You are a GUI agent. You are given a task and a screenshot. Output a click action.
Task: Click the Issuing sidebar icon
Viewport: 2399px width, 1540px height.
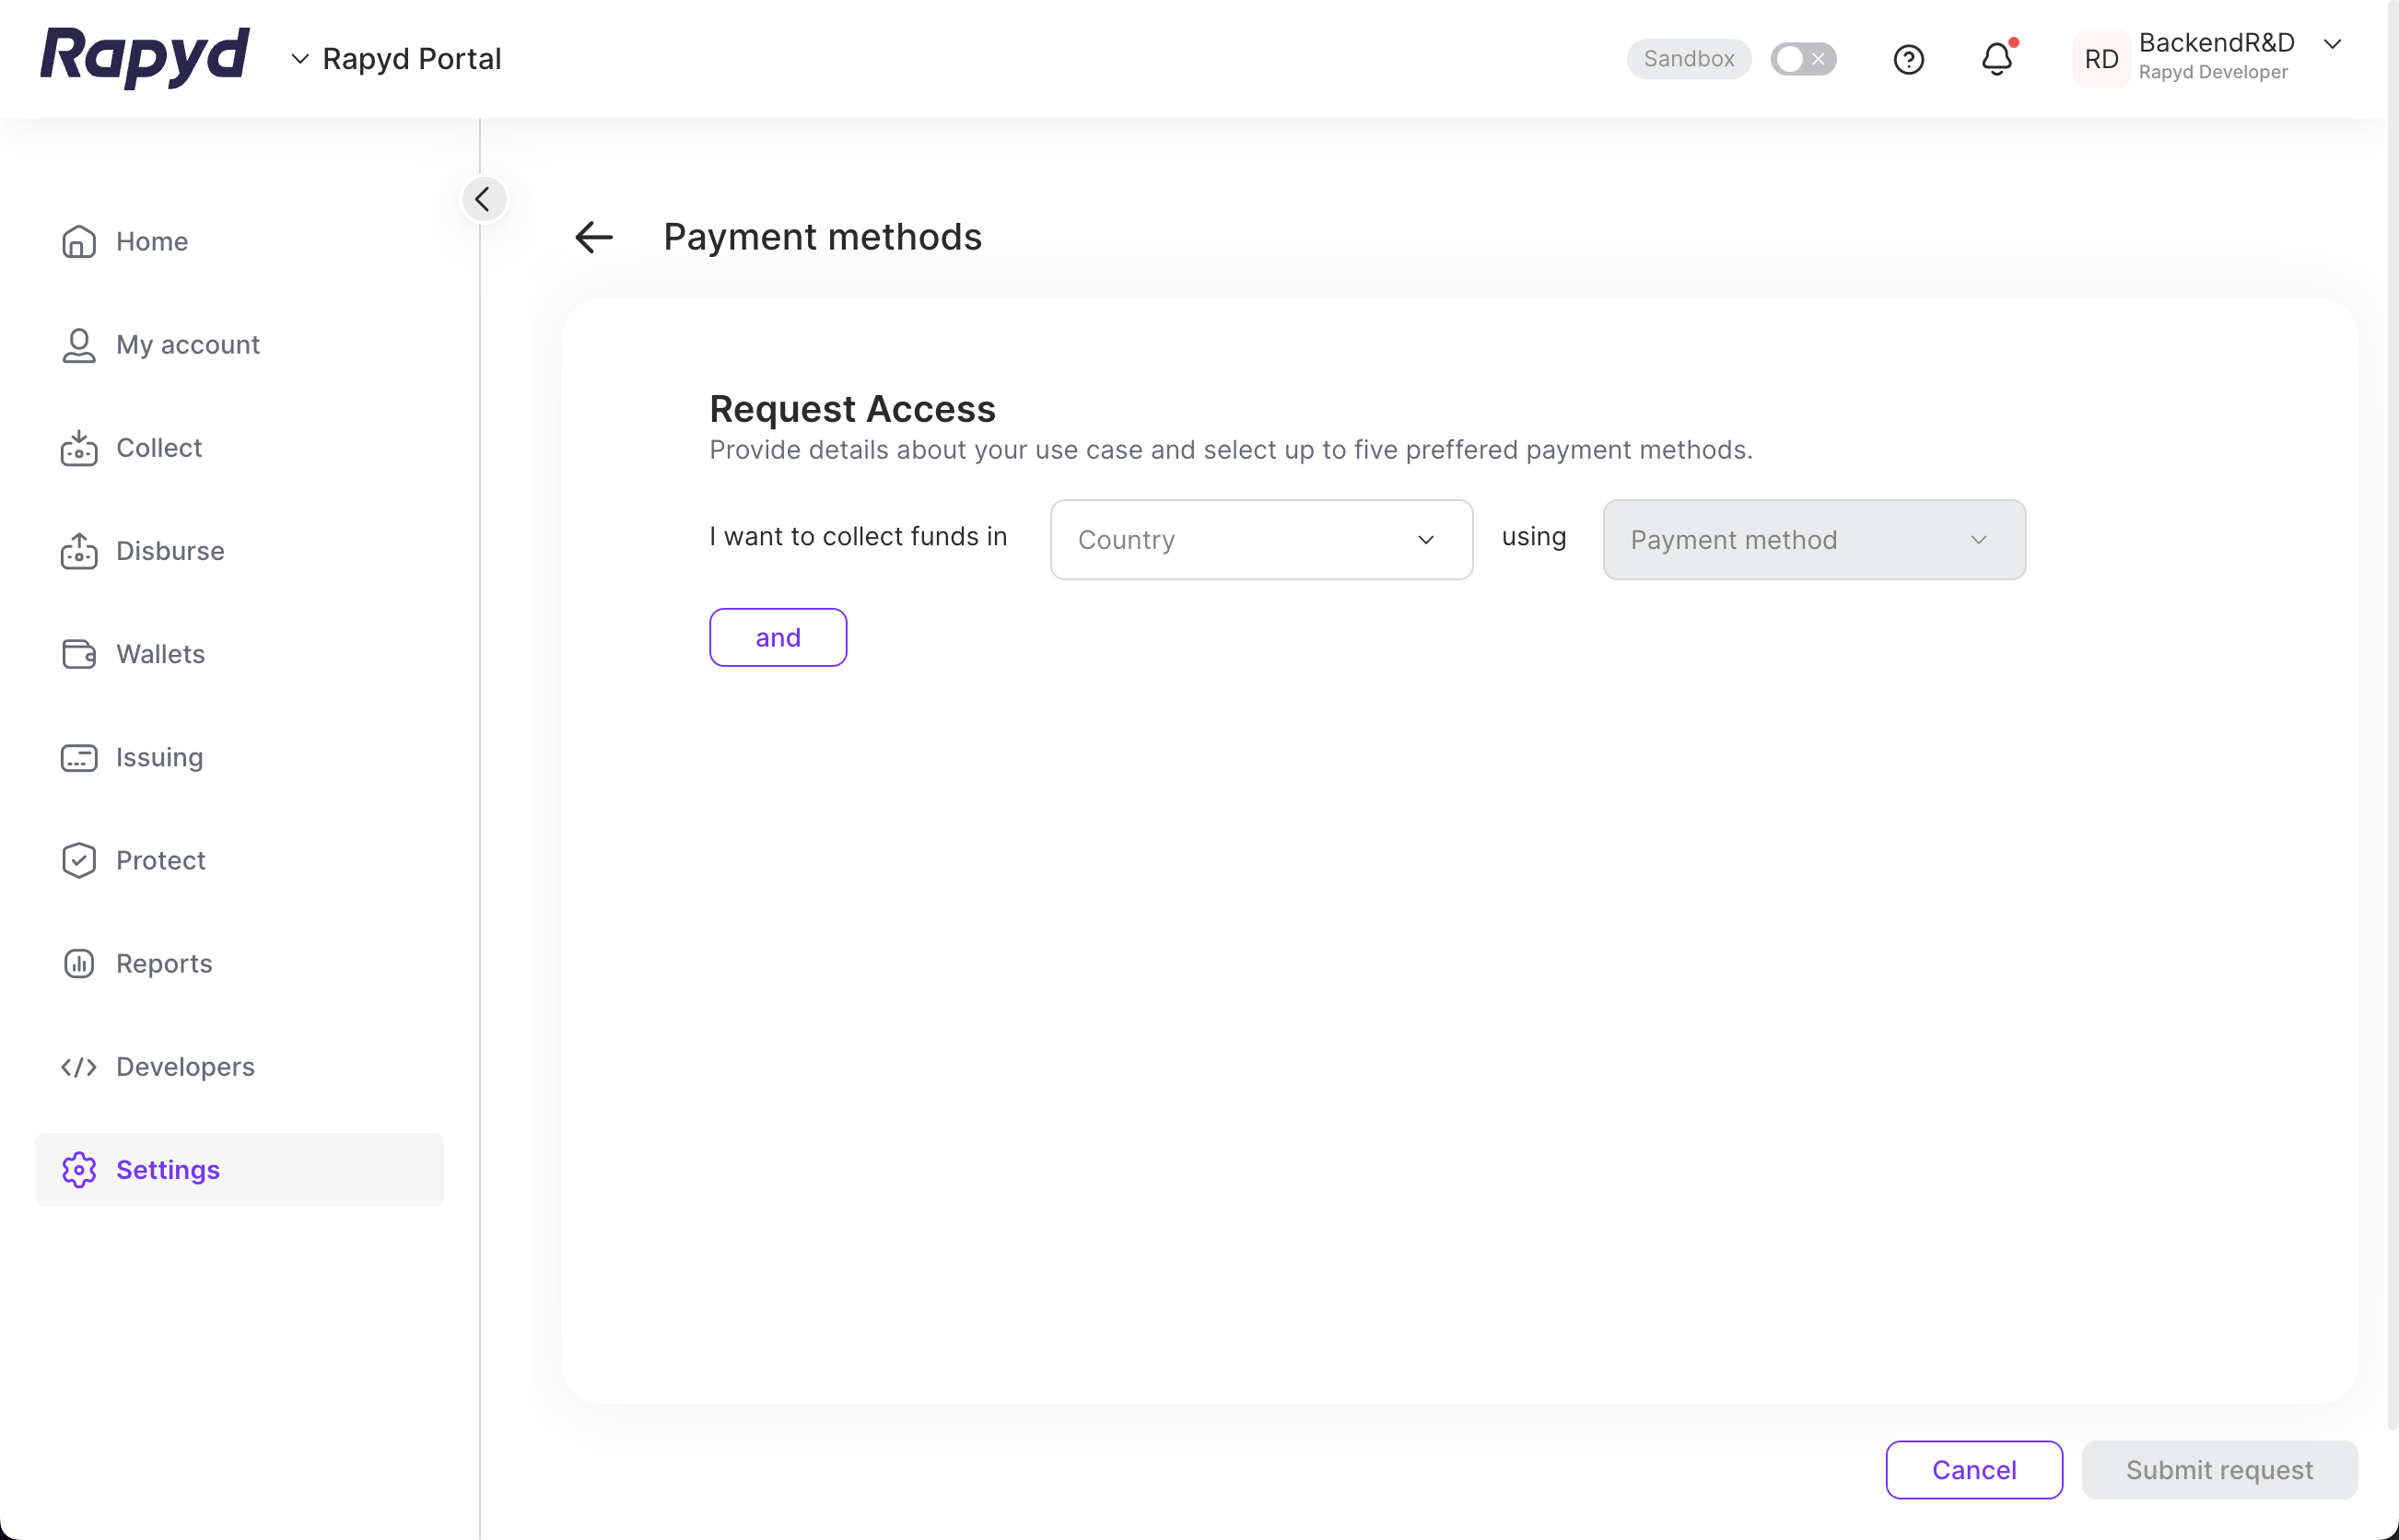pyautogui.click(x=76, y=757)
